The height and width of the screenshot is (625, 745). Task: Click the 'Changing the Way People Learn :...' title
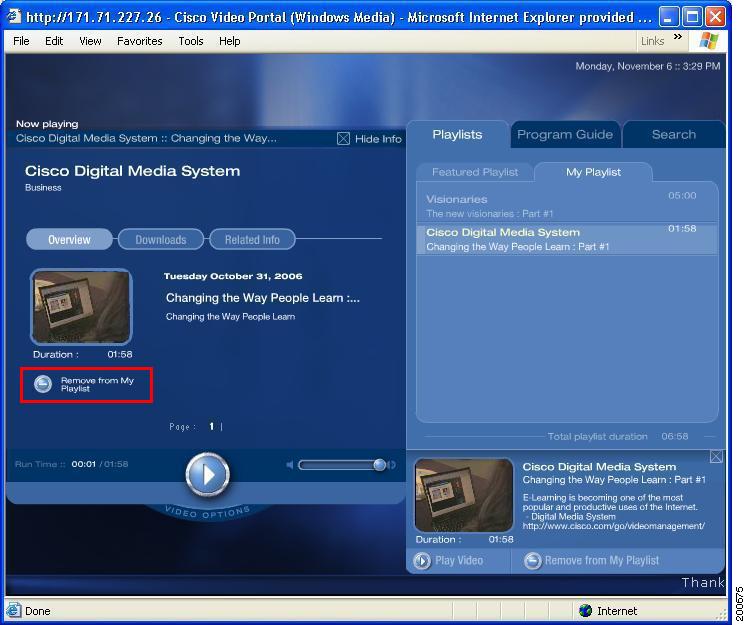tap(263, 298)
